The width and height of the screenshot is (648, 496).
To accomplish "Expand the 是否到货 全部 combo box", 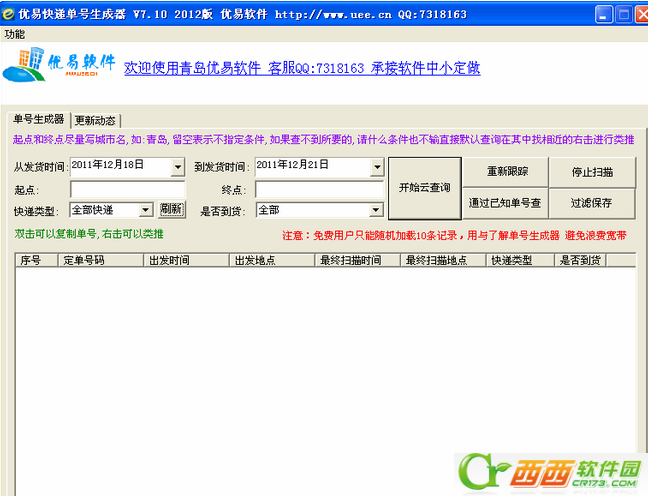I will coord(375,210).
